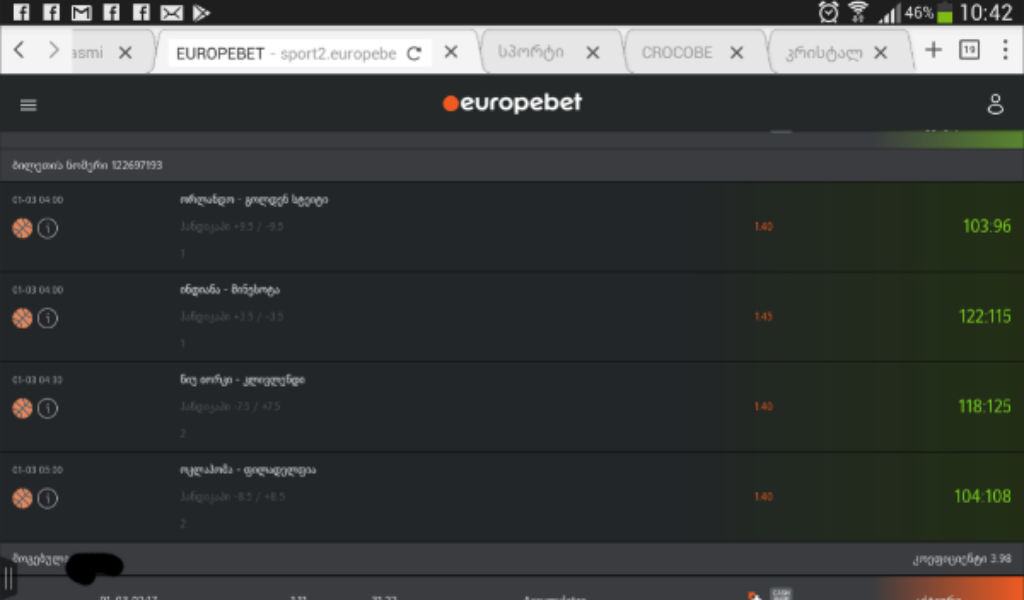Open the user account profile icon
The width and height of the screenshot is (1024, 600).
click(x=995, y=104)
